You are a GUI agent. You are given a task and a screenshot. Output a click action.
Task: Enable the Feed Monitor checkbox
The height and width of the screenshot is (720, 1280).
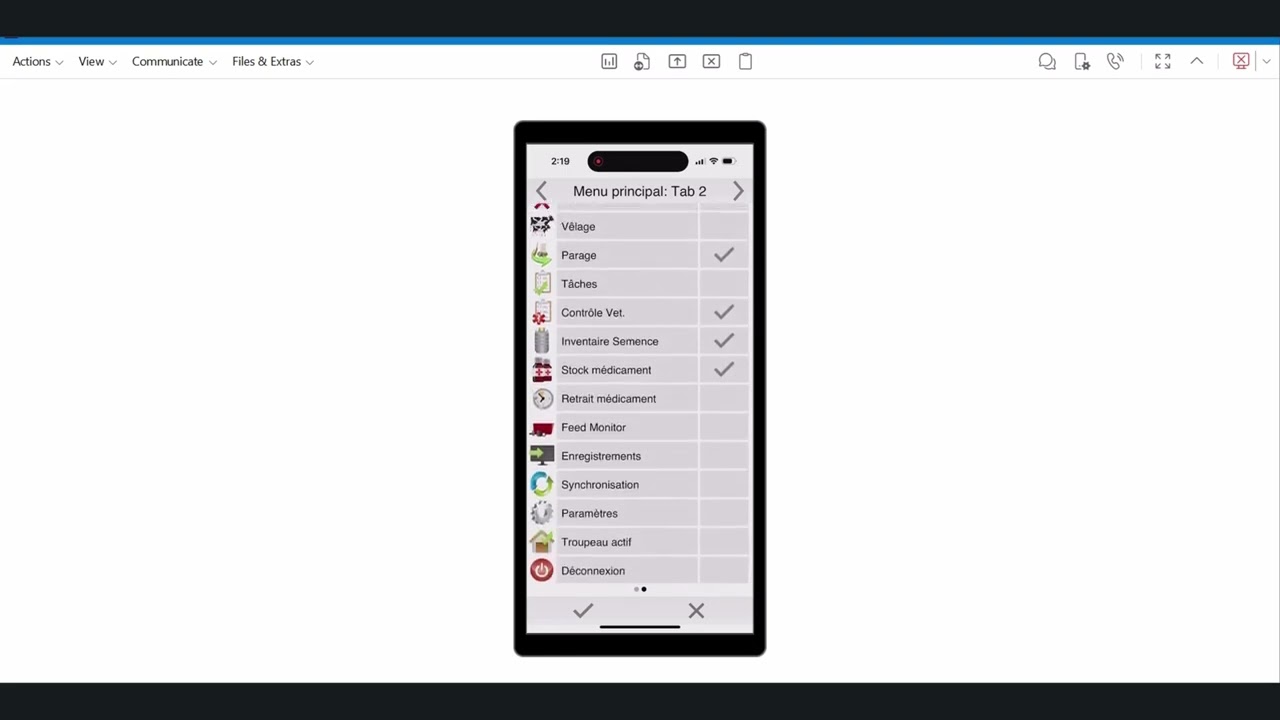724,427
